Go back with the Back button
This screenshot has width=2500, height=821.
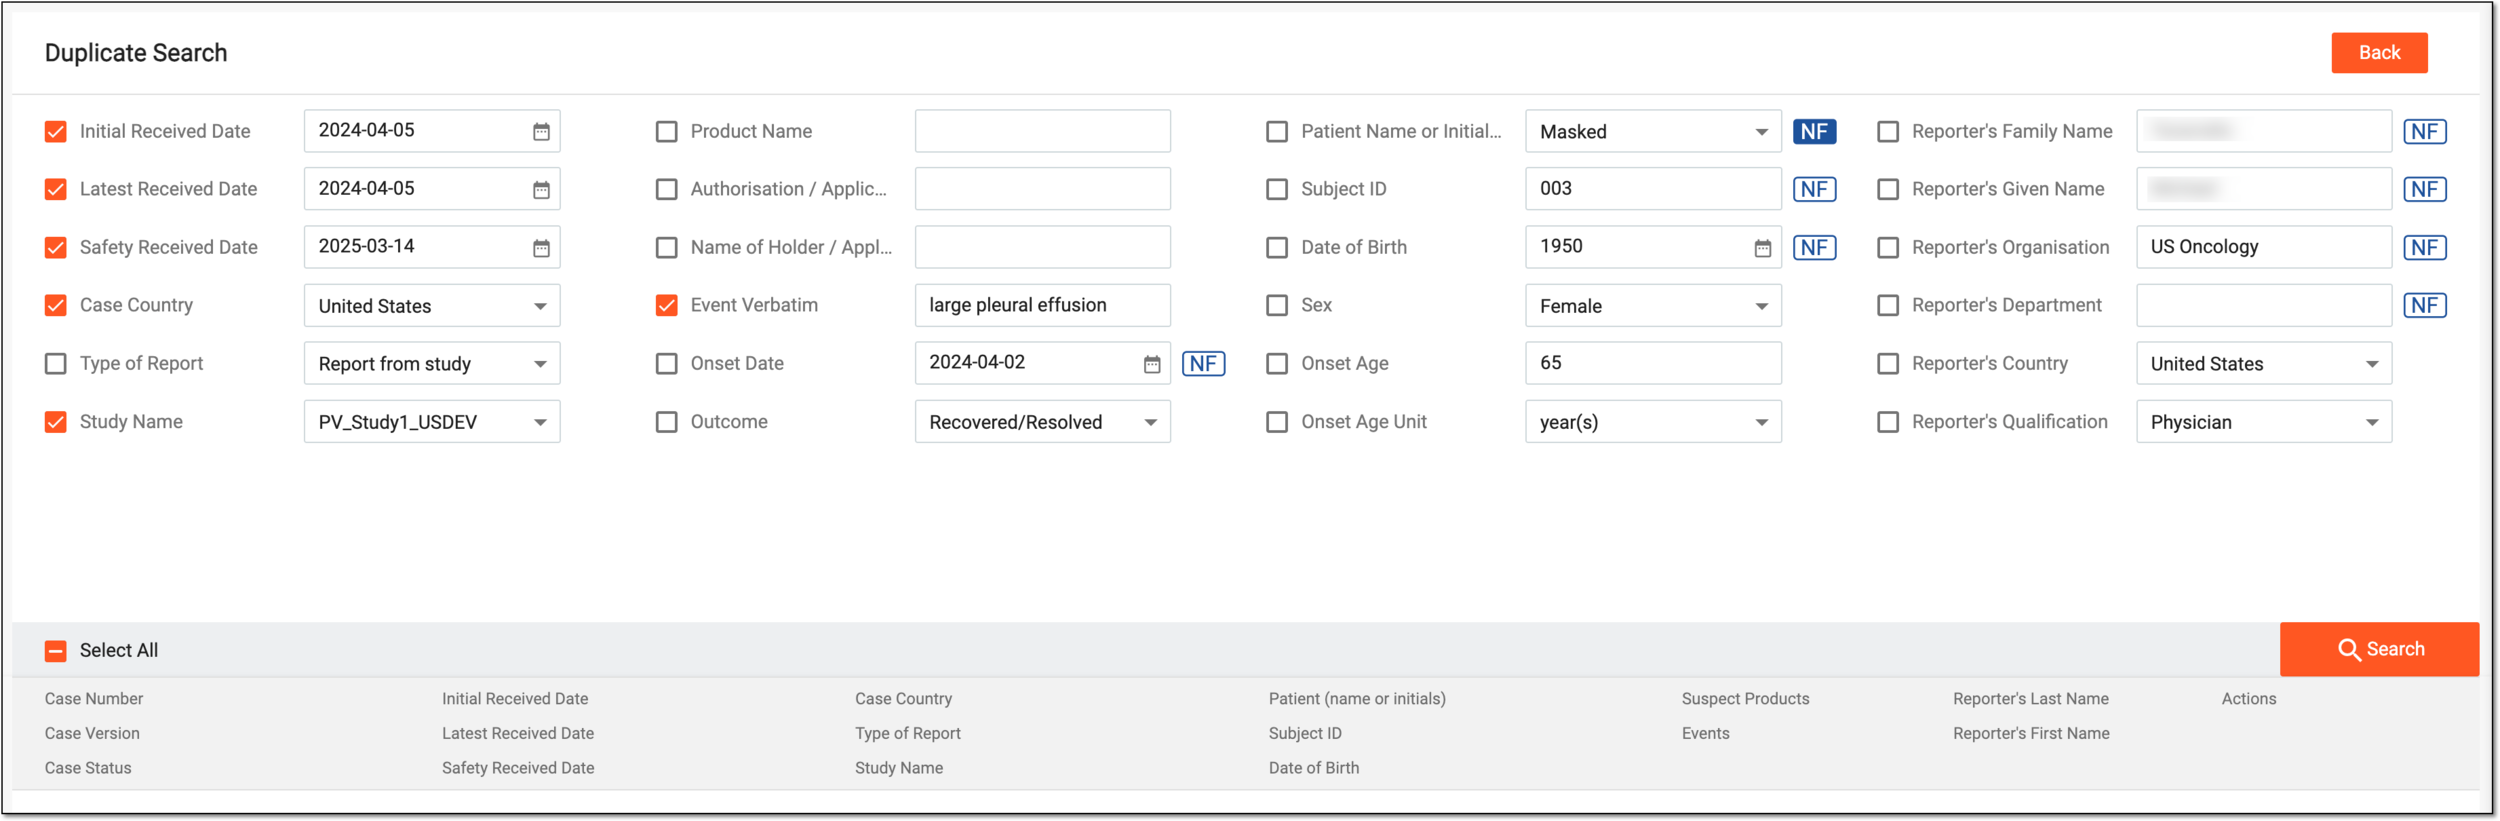tap(2379, 53)
